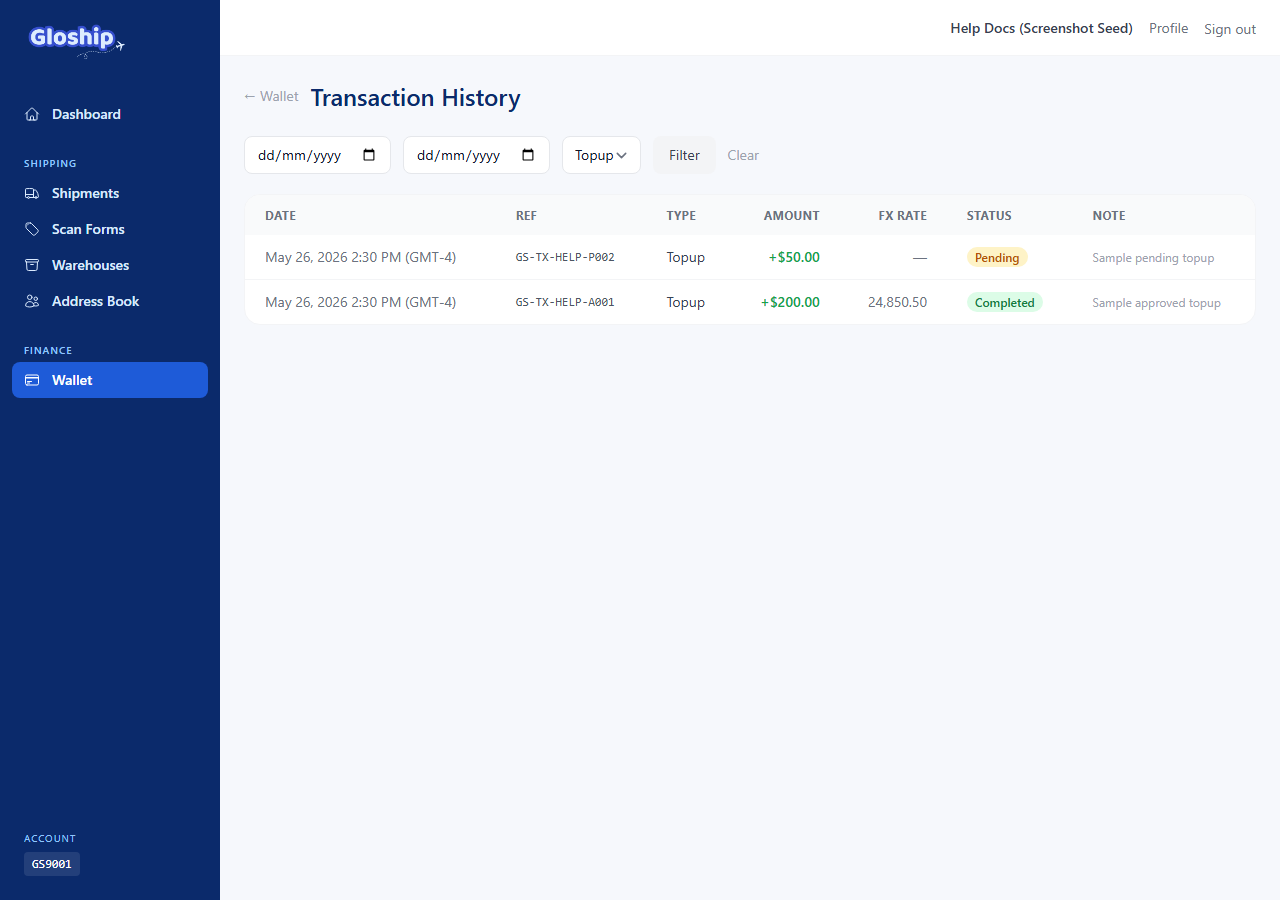
Task: Click the Scan Forms tag icon
Action: (32, 229)
